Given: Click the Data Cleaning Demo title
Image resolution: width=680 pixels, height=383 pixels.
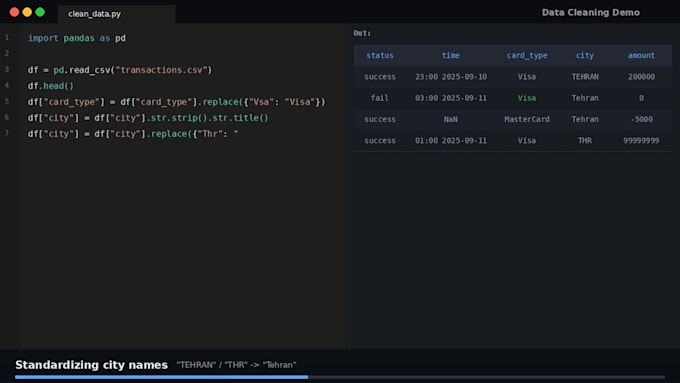Looking at the screenshot, I should tap(591, 13).
